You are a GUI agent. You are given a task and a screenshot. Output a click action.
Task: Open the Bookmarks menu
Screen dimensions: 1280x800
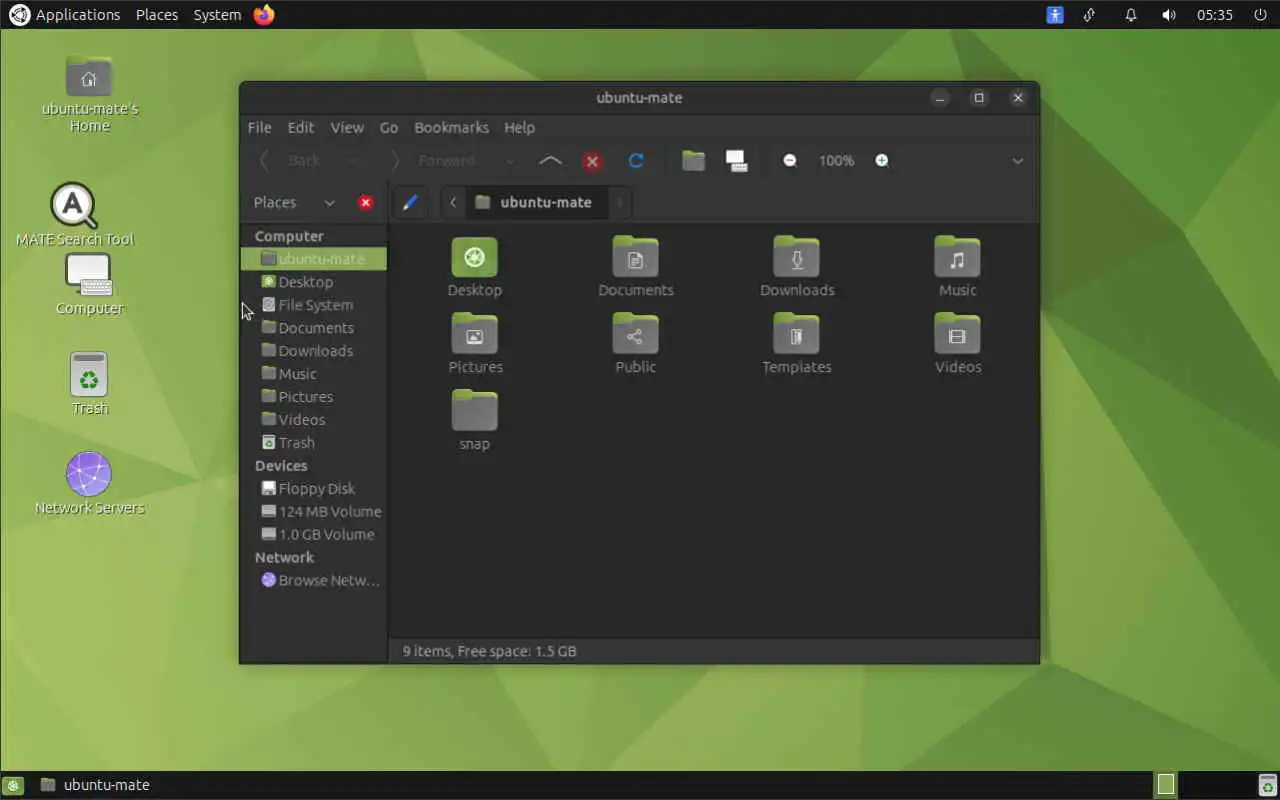451,127
